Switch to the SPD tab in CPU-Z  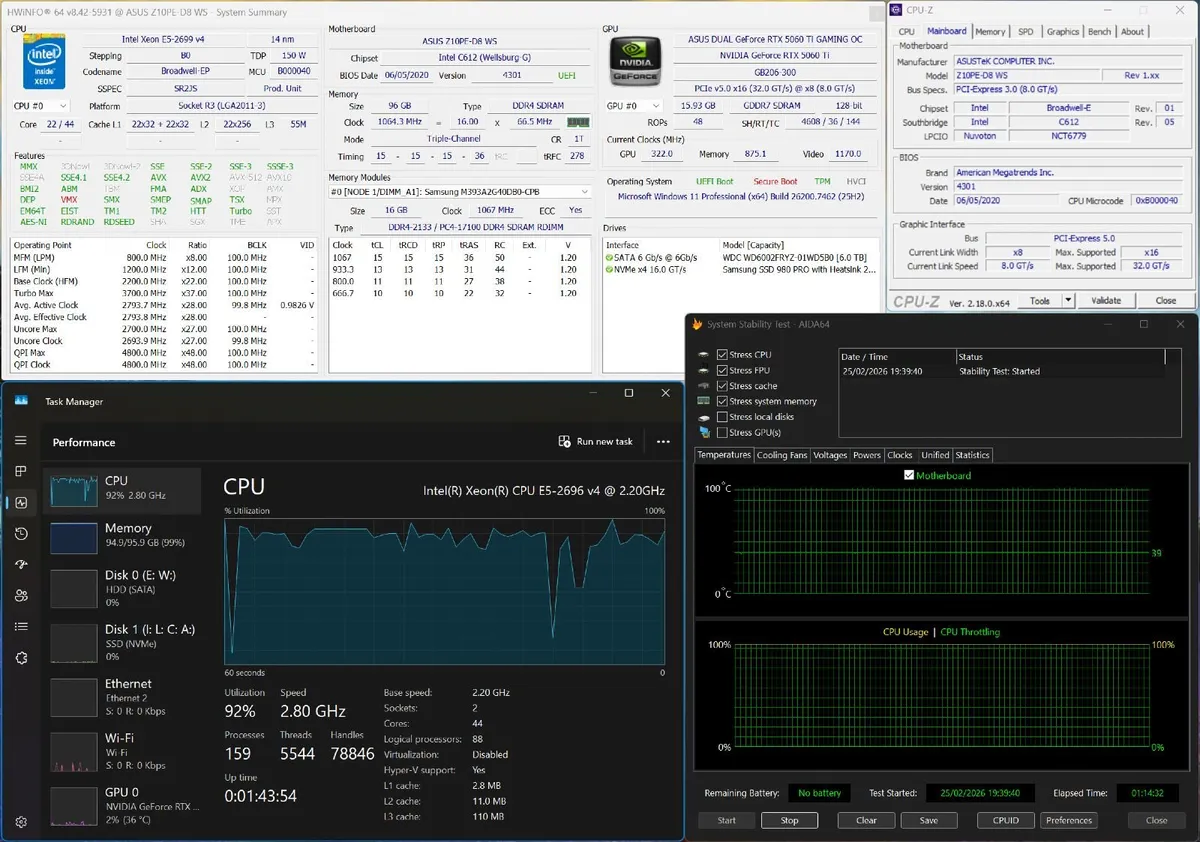[1026, 31]
